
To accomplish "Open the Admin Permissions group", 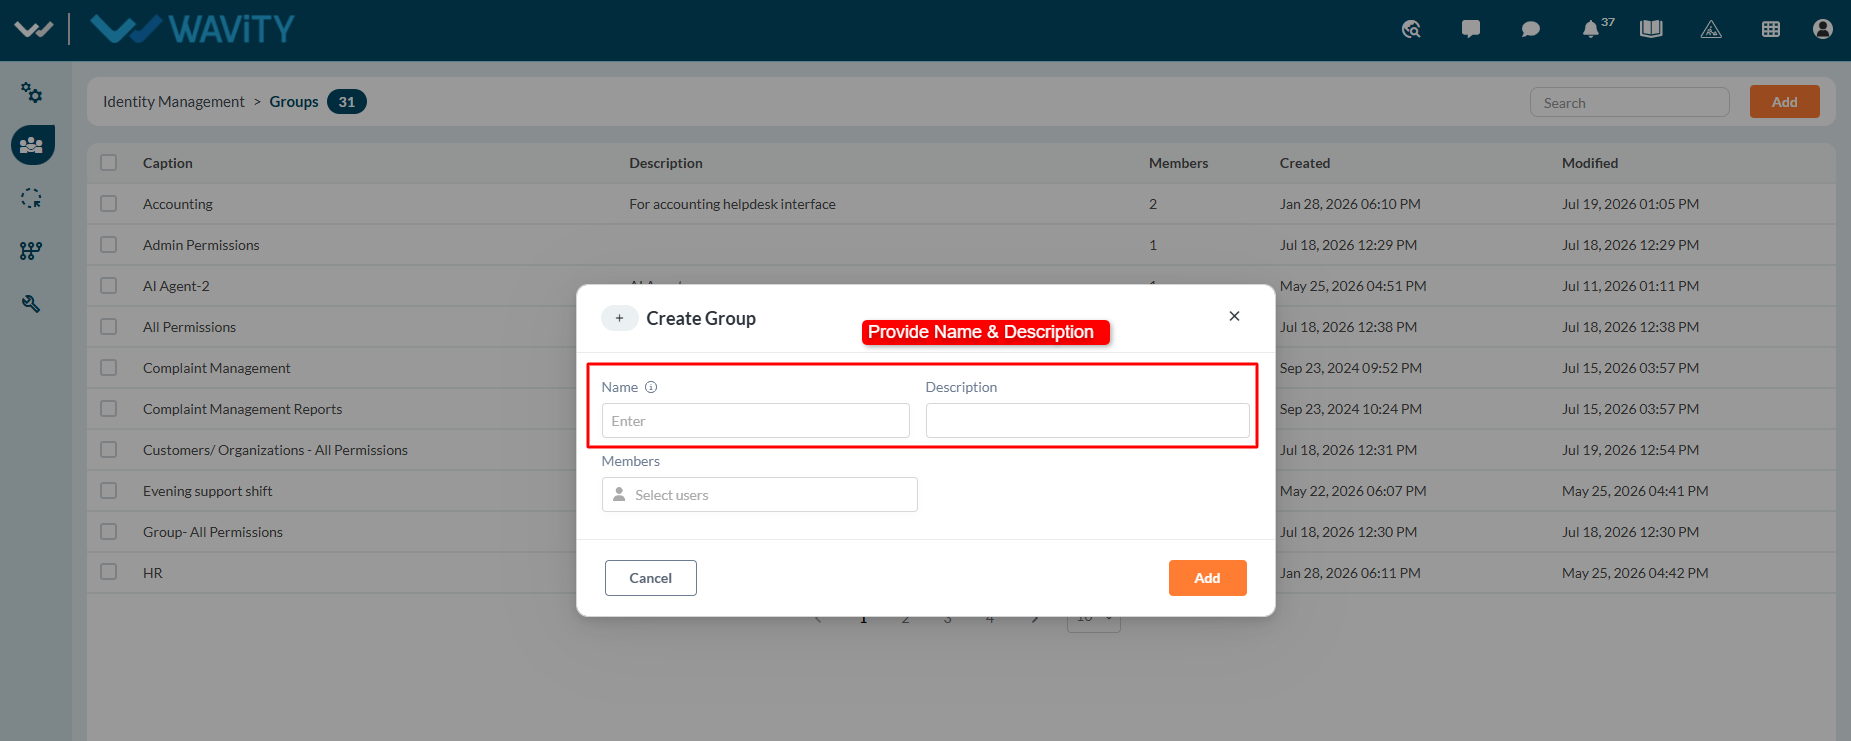I will pos(201,245).
